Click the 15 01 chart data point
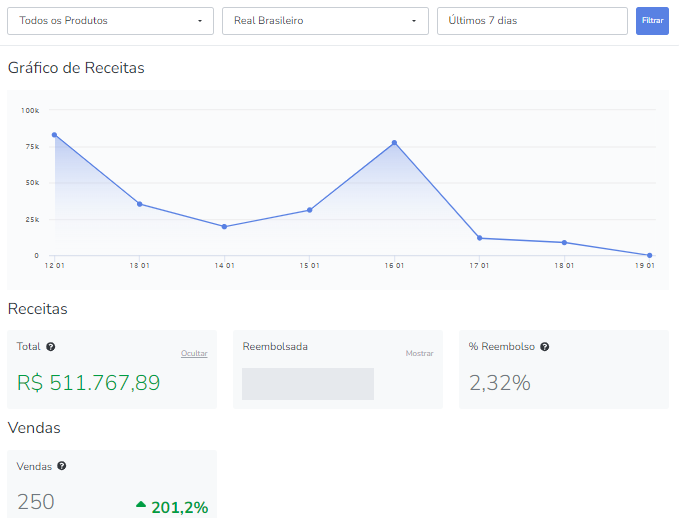The image size is (679, 518). click(x=310, y=210)
